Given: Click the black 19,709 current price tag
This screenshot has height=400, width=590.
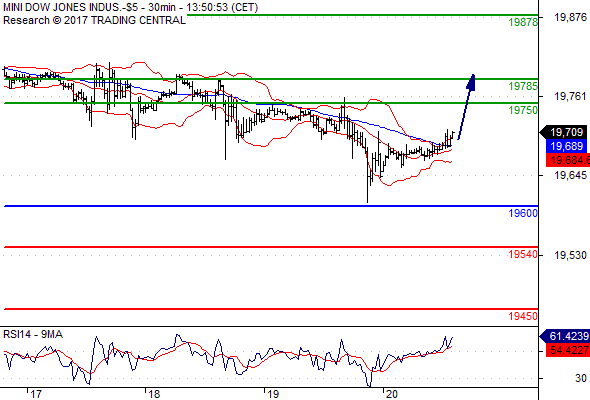Looking at the screenshot, I should pyautogui.click(x=563, y=132).
